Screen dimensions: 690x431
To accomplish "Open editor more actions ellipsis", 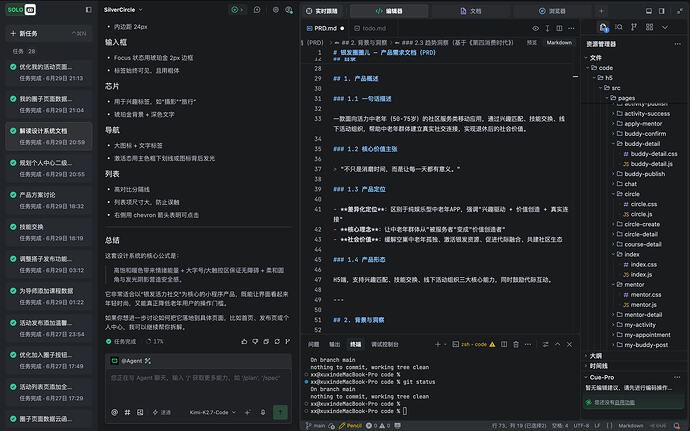I will tap(571, 28).
